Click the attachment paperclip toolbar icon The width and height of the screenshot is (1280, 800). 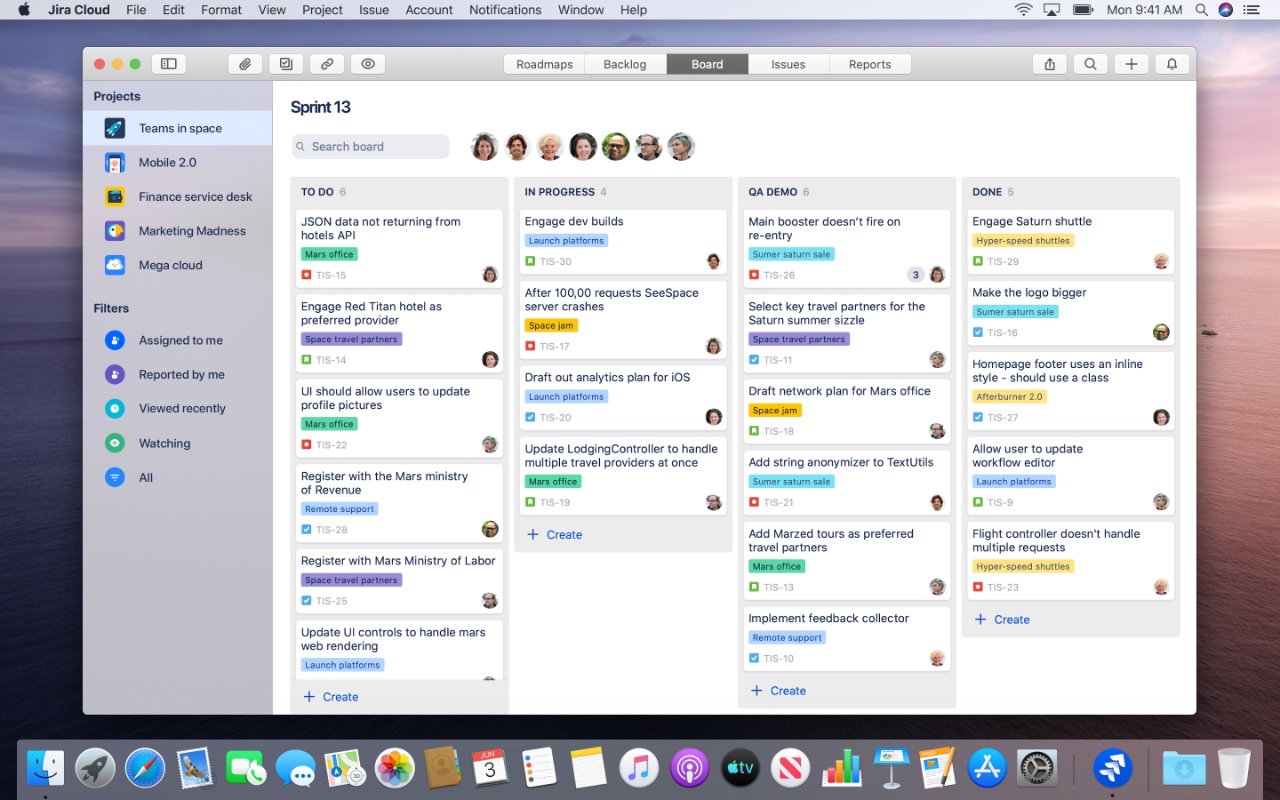(x=245, y=64)
